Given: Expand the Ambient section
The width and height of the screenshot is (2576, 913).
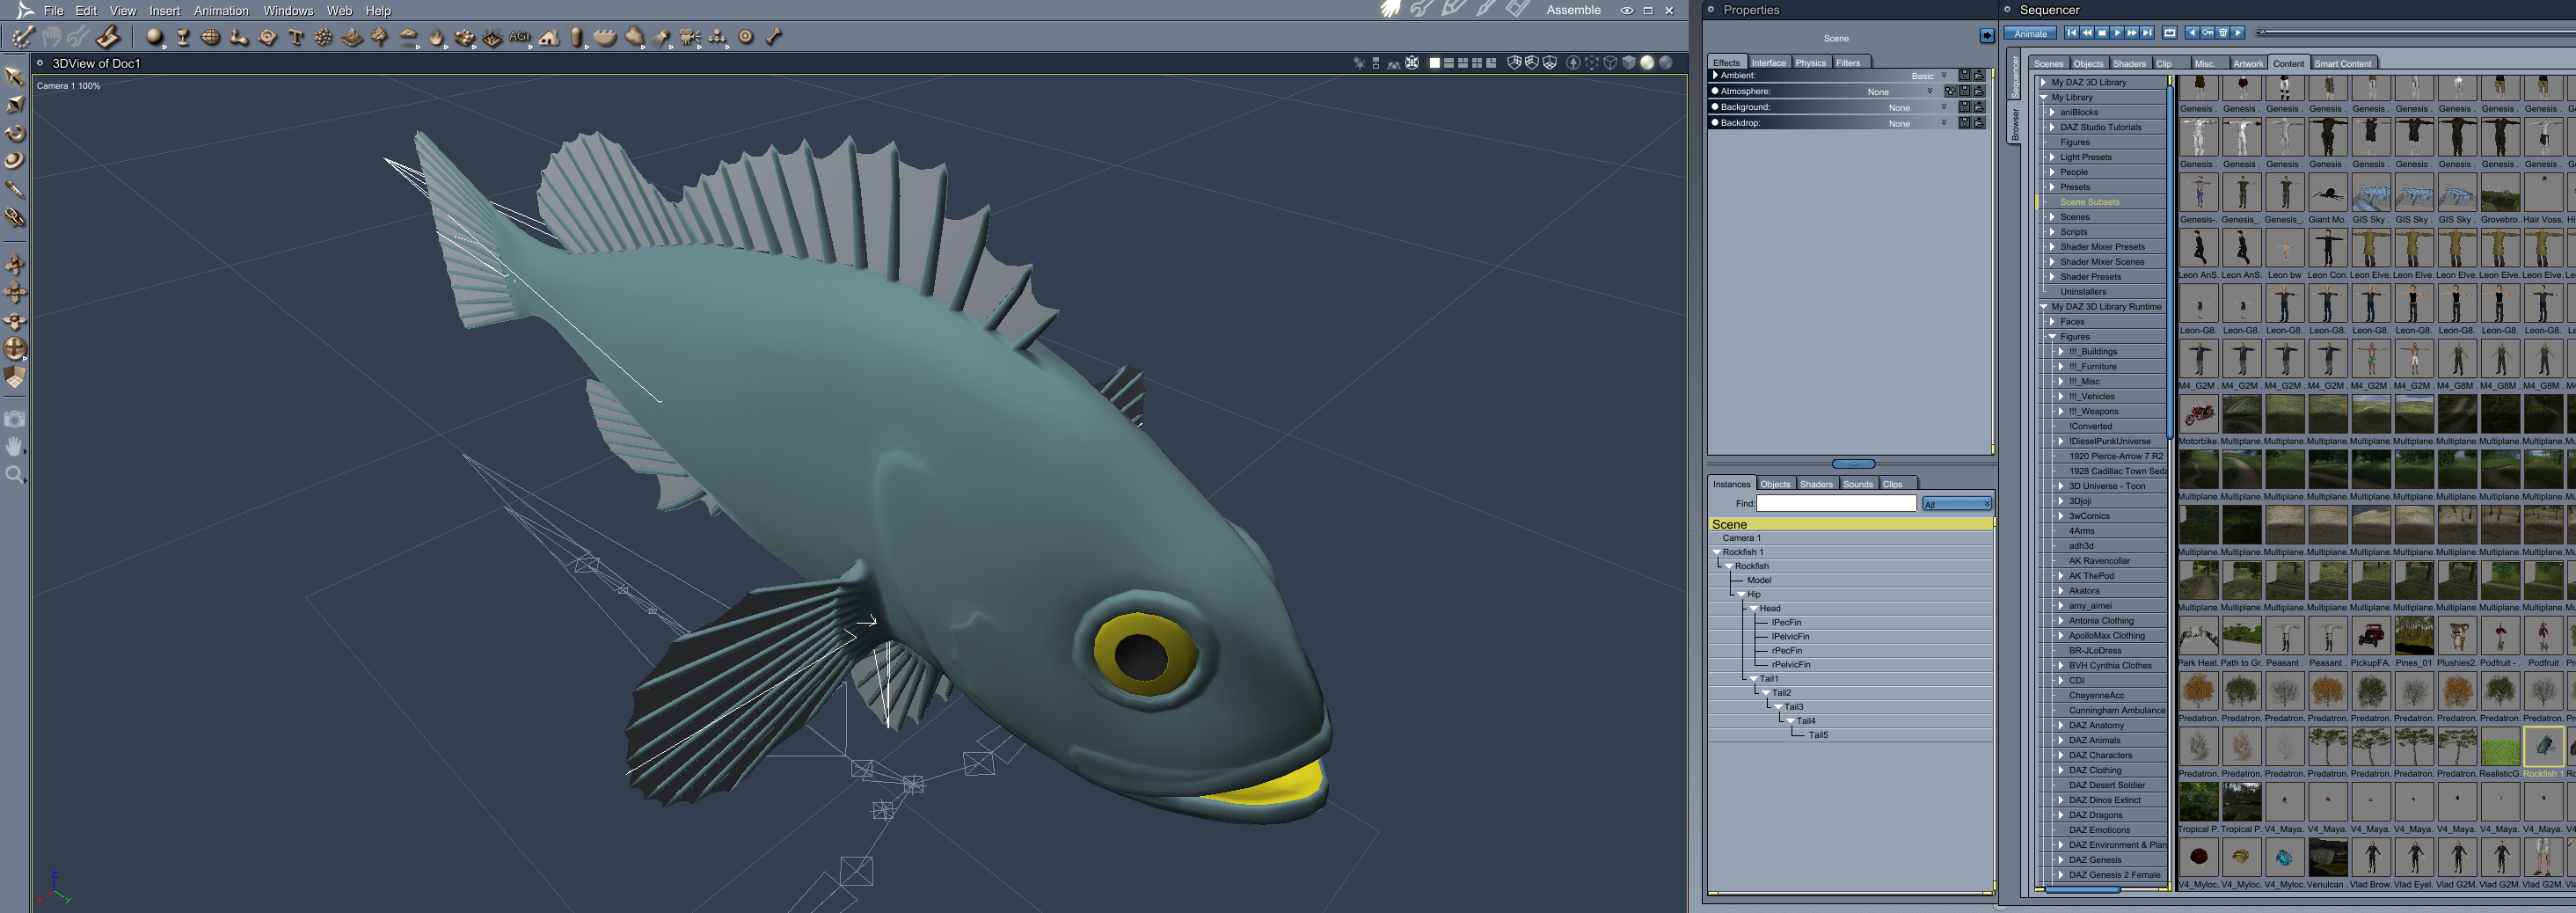Looking at the screenshot, I should tap(1715, 75).
